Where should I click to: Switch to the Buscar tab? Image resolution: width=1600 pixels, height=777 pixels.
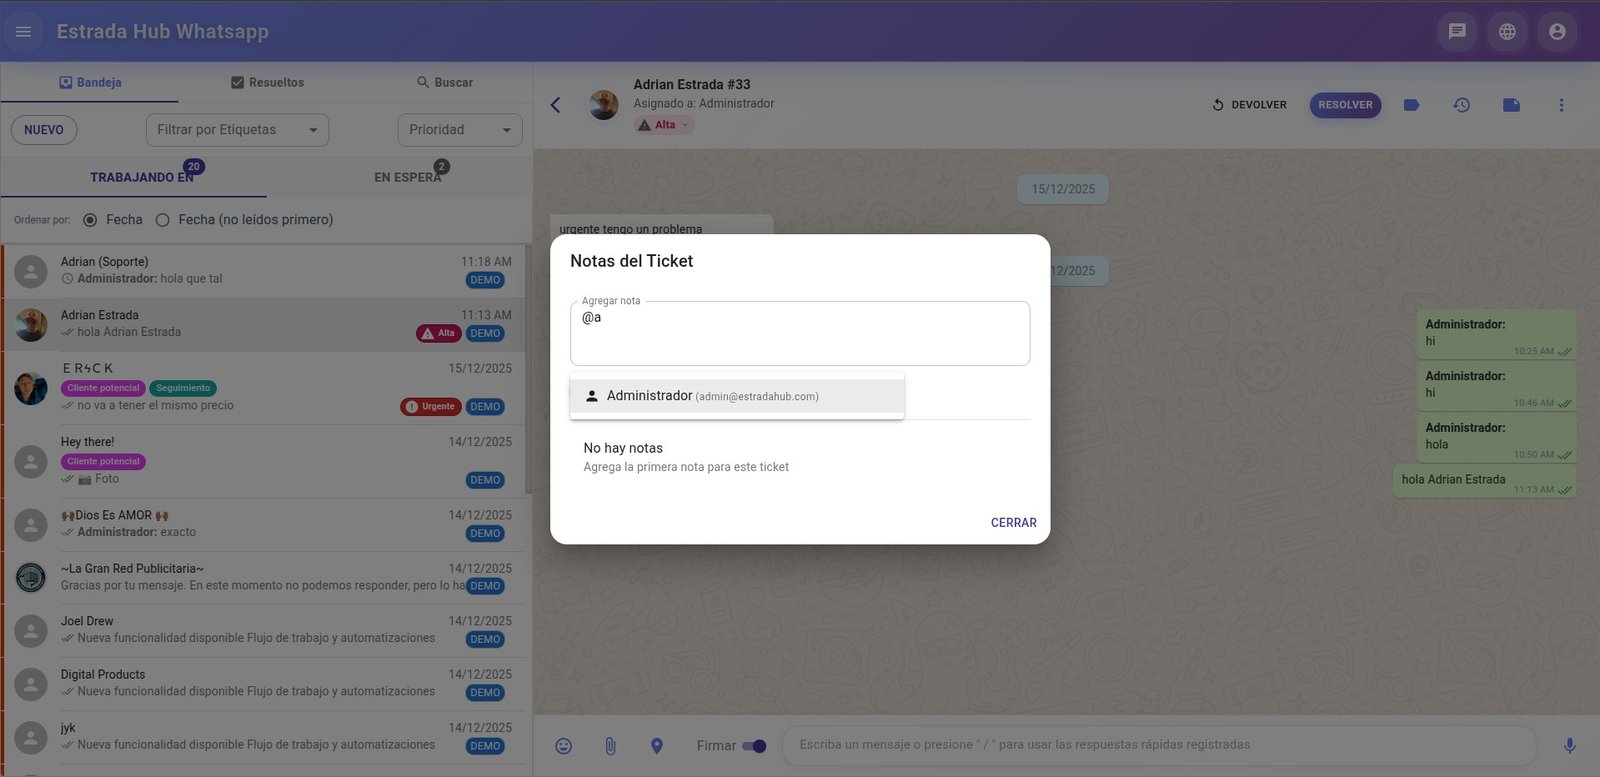tap(445, 82)
